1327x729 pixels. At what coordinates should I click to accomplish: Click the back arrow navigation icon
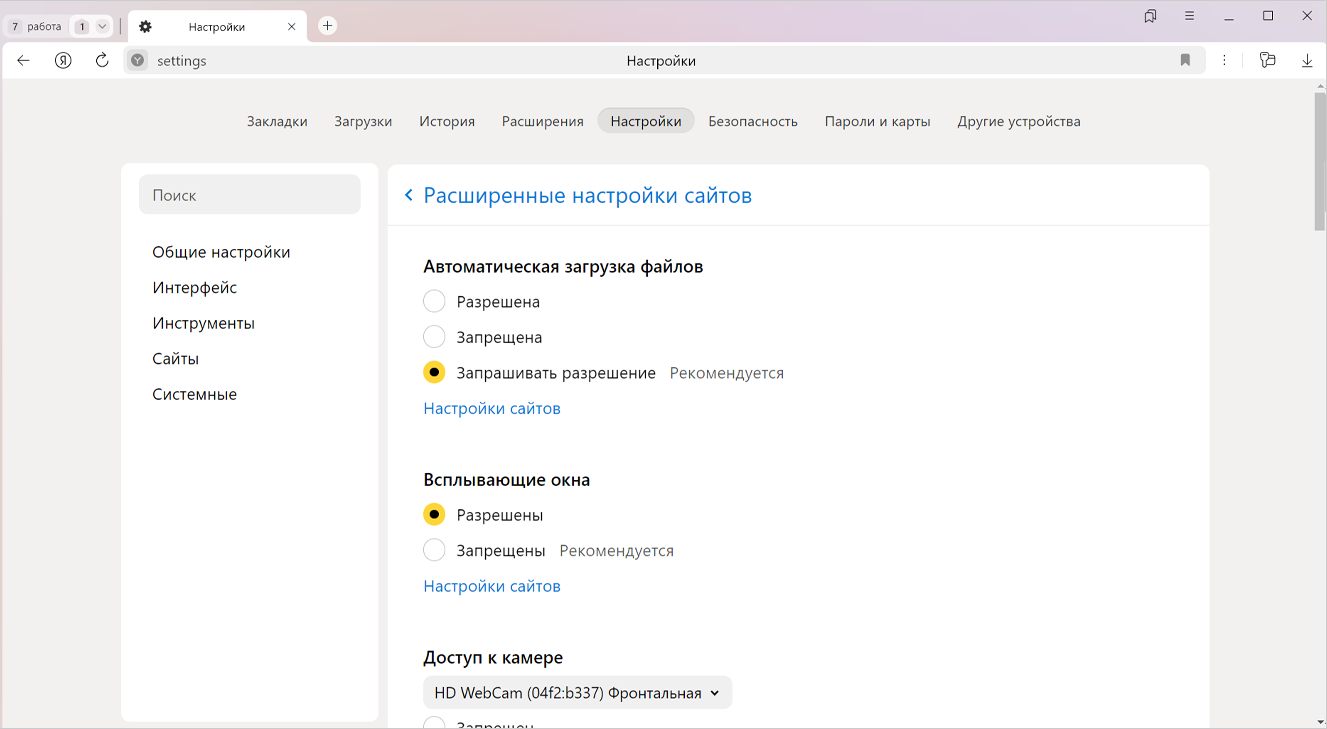pos(24,60)
